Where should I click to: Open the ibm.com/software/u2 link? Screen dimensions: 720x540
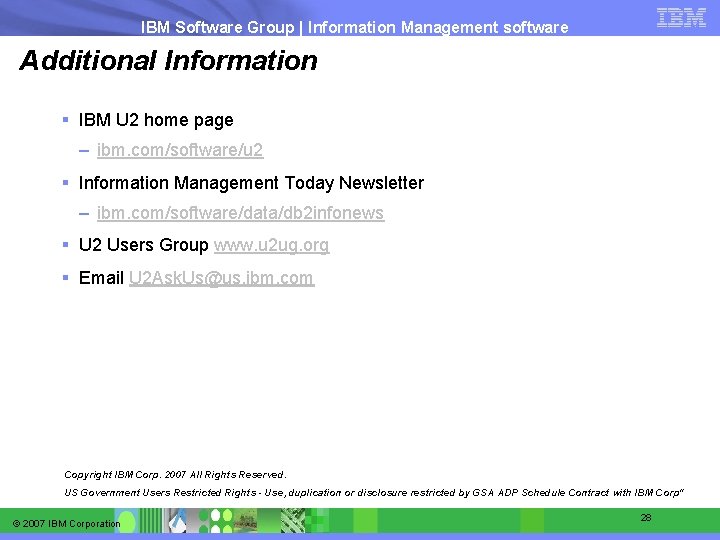point(180,150)
